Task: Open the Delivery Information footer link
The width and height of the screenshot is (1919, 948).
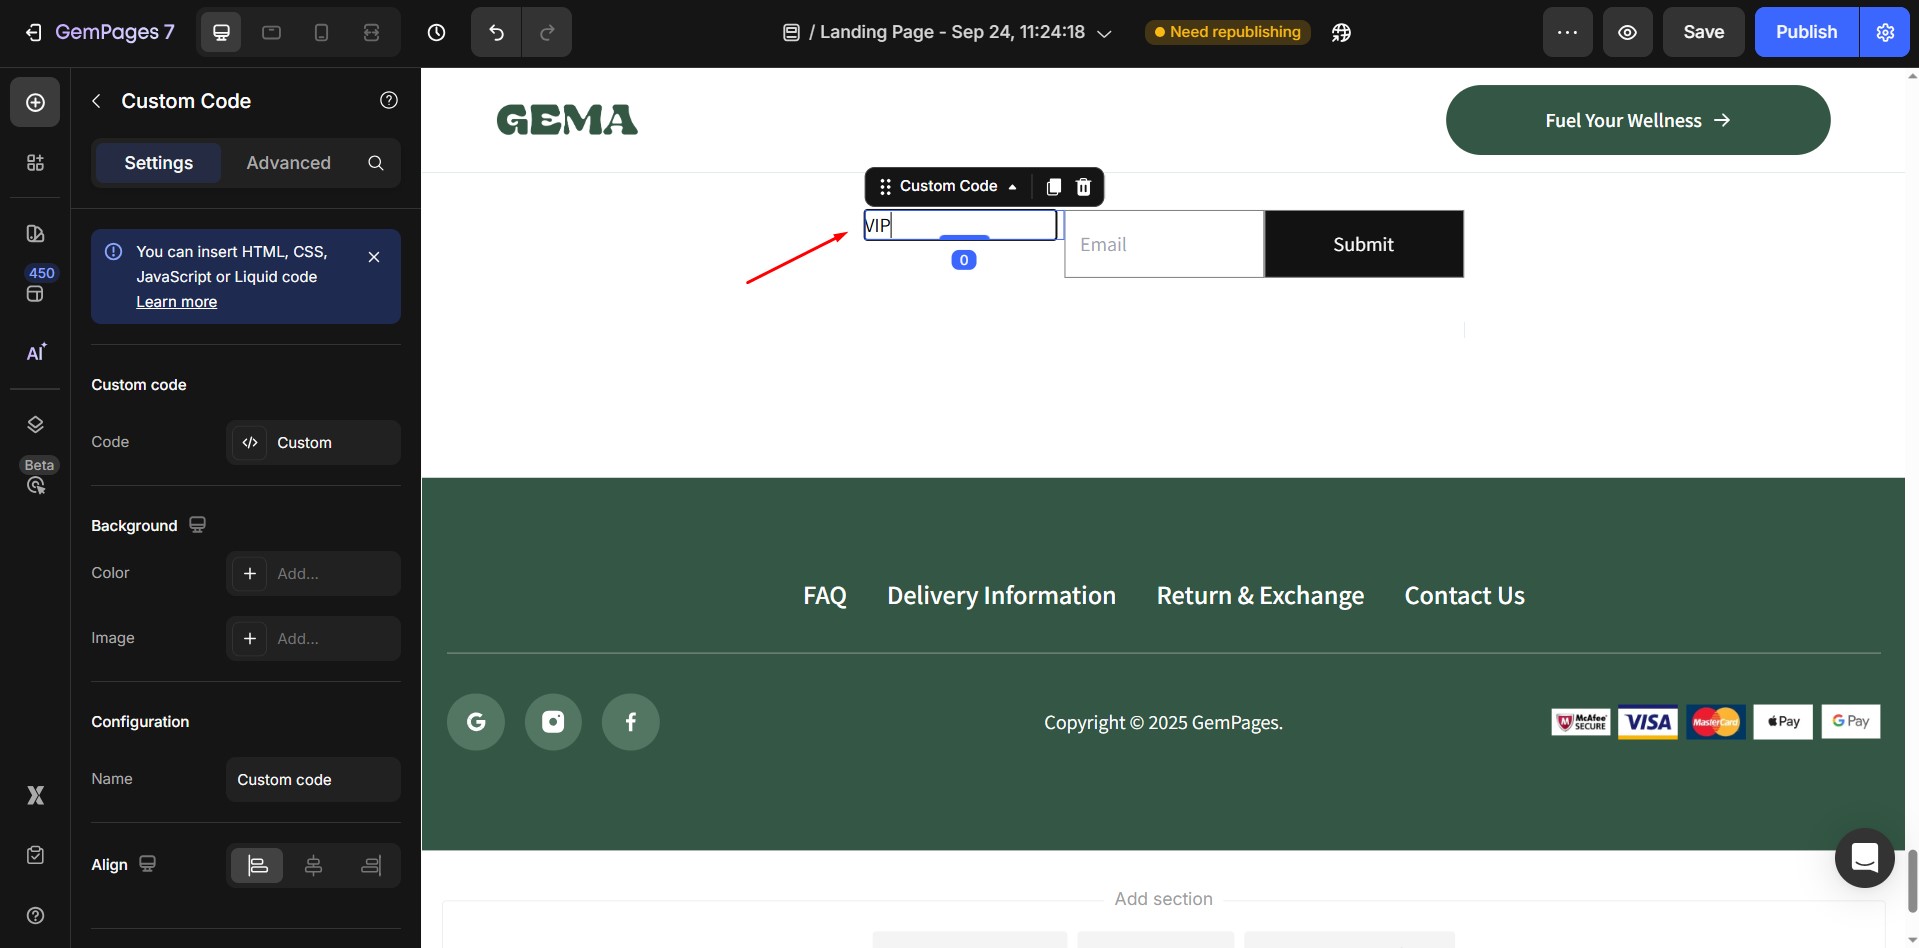Action: pos(1001,596)
